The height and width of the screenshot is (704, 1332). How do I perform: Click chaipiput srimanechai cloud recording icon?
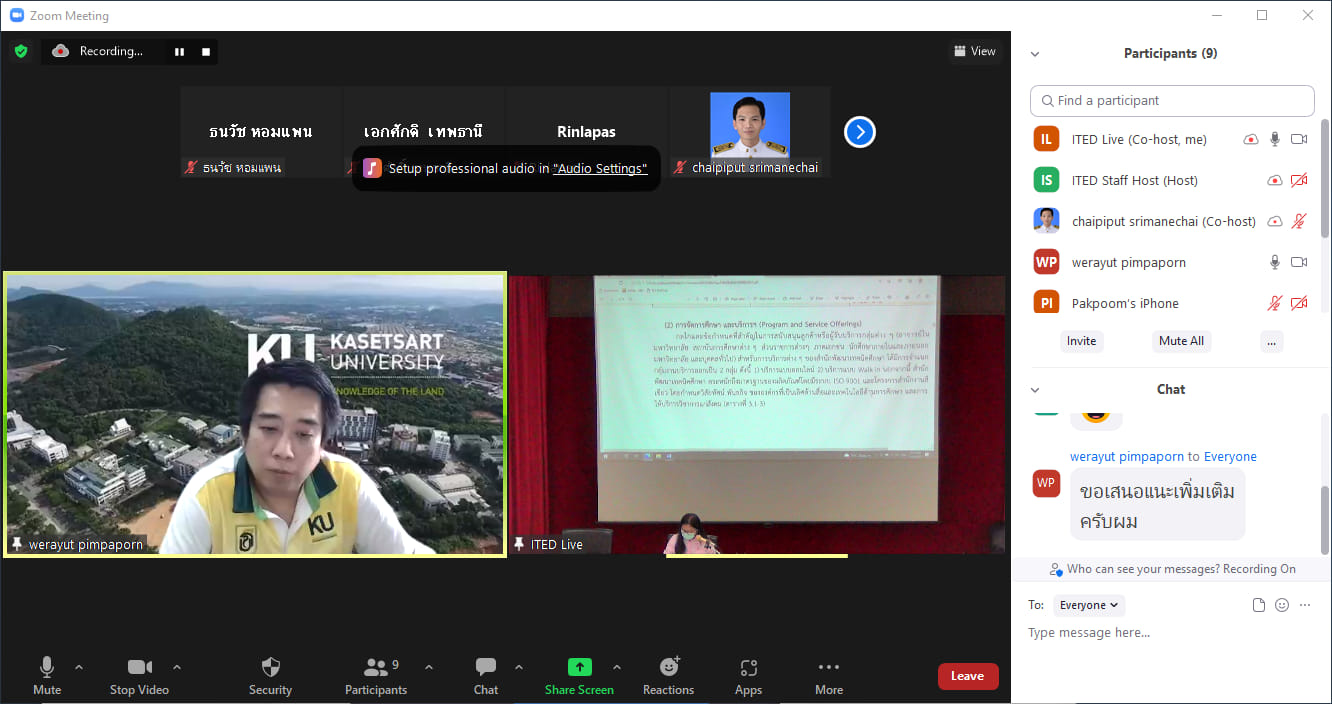1275,222
